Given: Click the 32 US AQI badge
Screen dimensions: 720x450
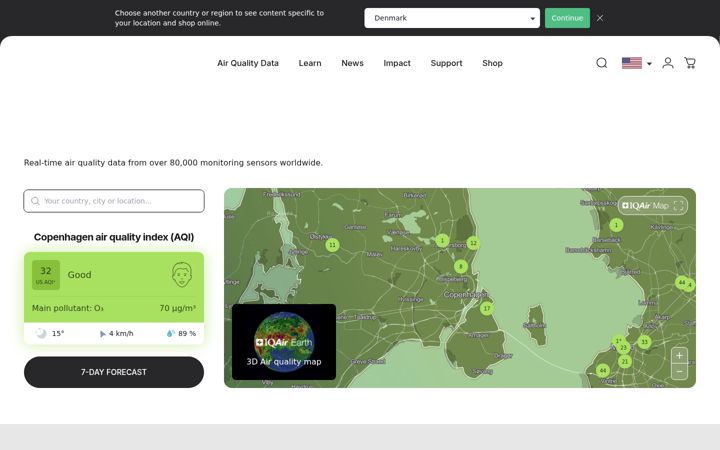Looking at the screenshot, I should [x=46, y=275].
